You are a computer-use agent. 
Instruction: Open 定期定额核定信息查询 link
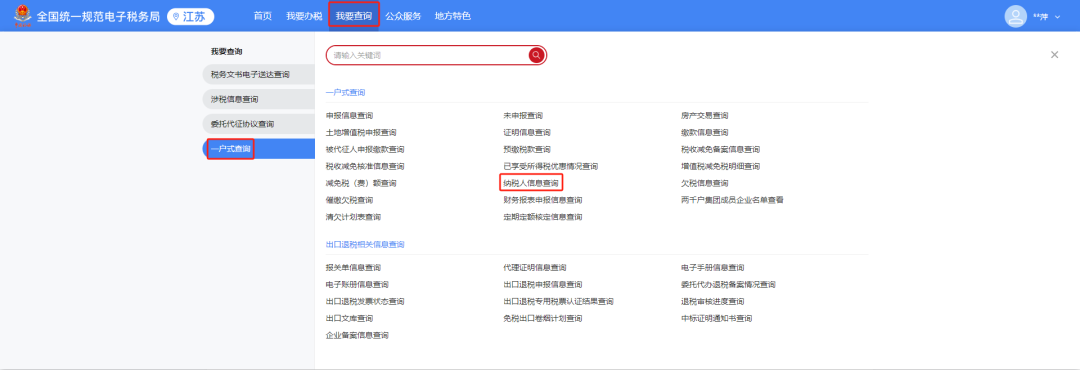[543, 217]
